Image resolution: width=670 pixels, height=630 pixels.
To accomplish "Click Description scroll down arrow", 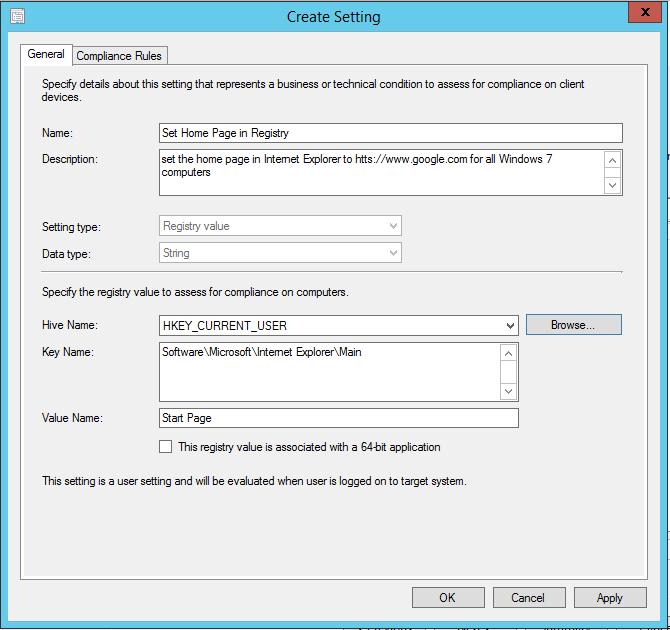I will (612, 185).
